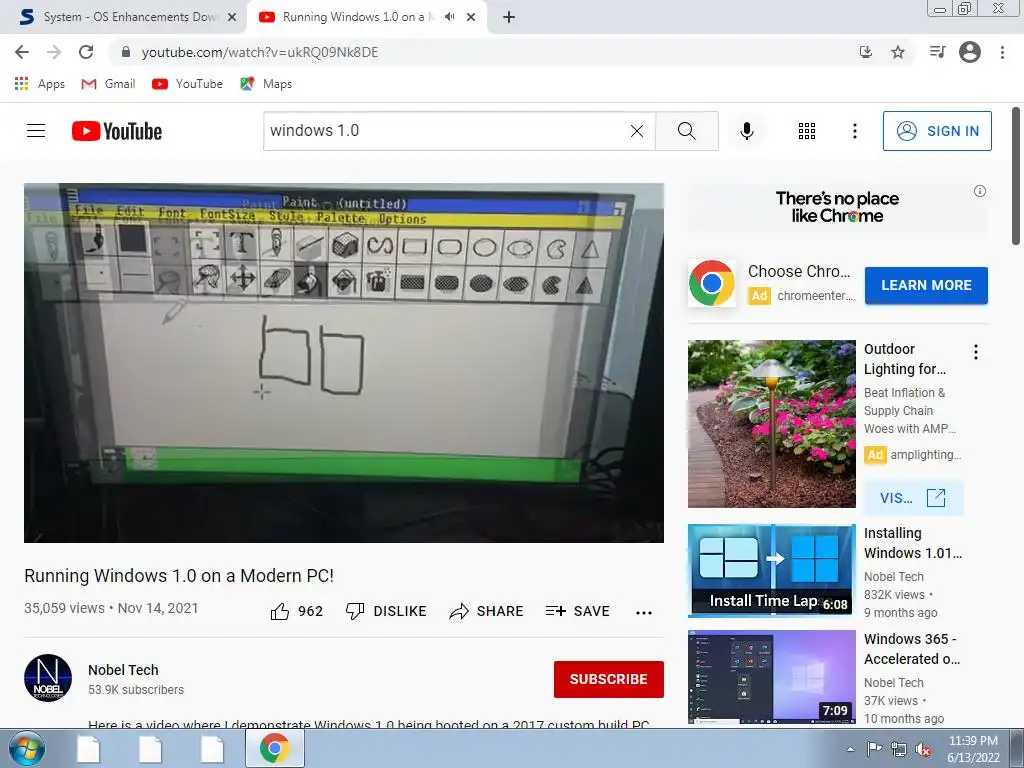
Task: Close the System - OS Enhancements tab
Action: [232, 17]
